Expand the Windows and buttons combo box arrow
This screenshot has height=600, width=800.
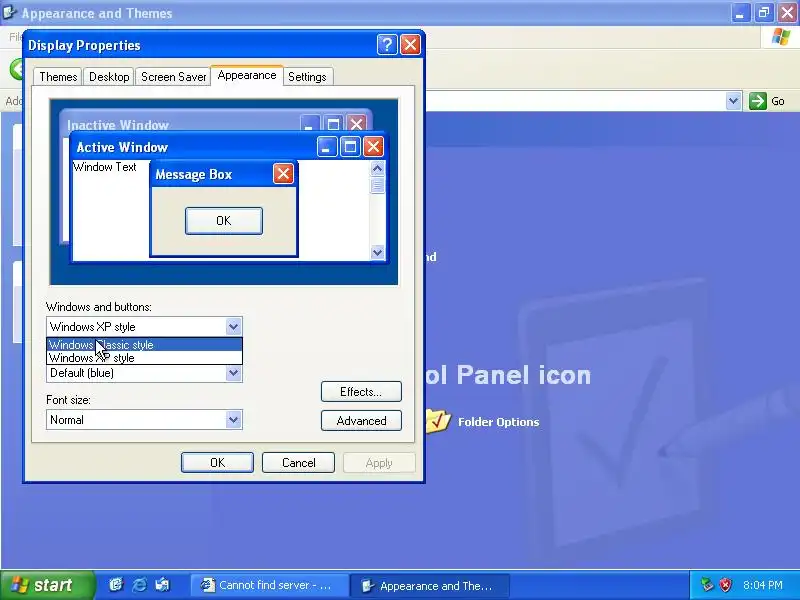click(x=233, y=327)
